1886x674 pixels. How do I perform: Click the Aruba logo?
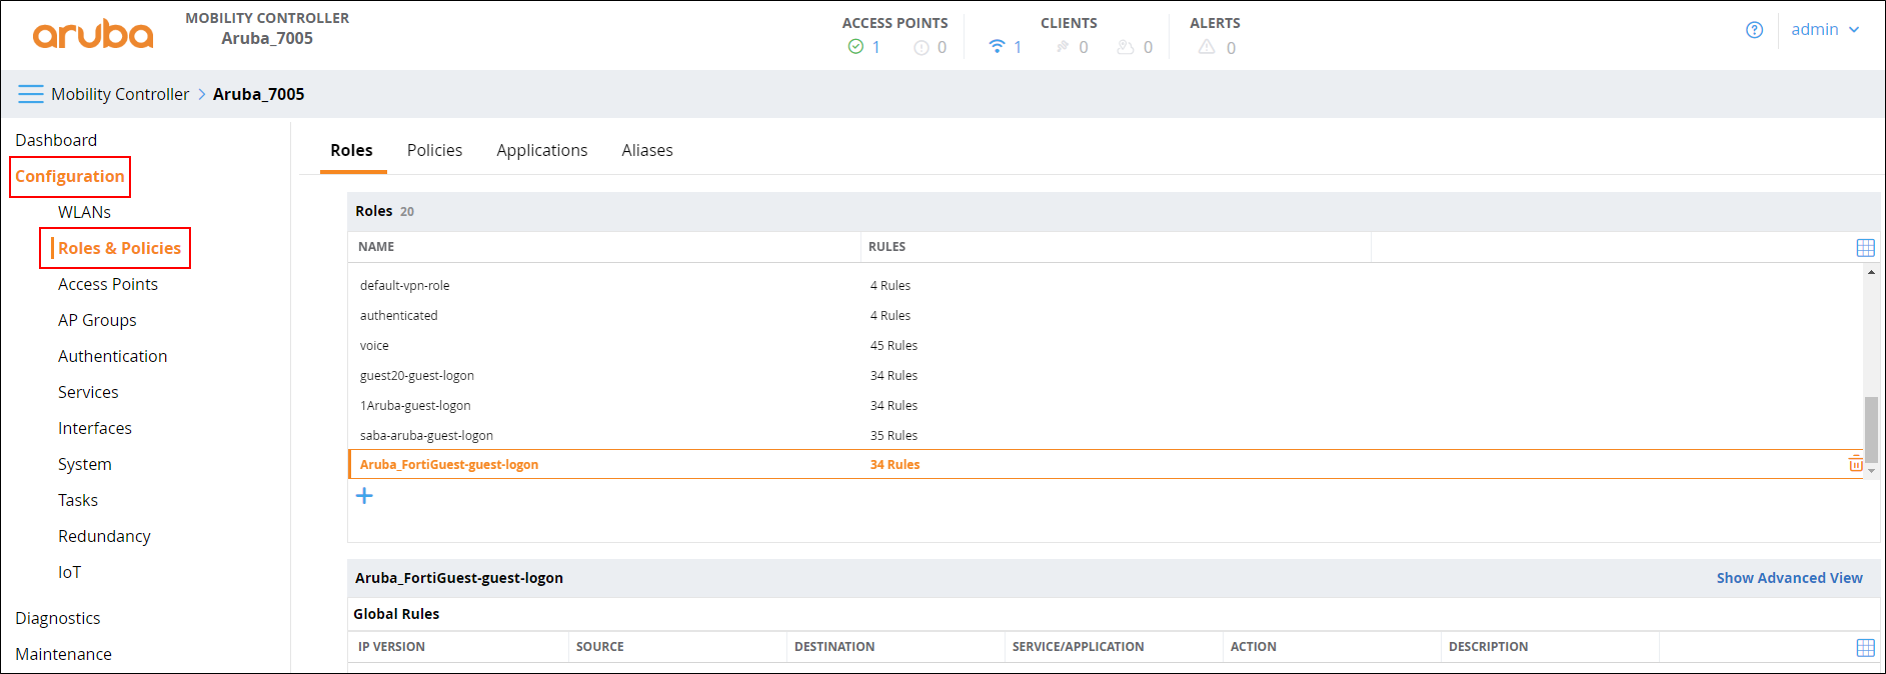point(93,33)
